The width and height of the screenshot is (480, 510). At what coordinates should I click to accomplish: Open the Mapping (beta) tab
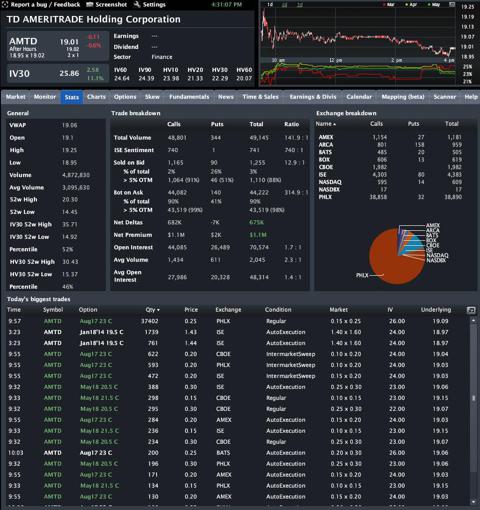(403, 97)
